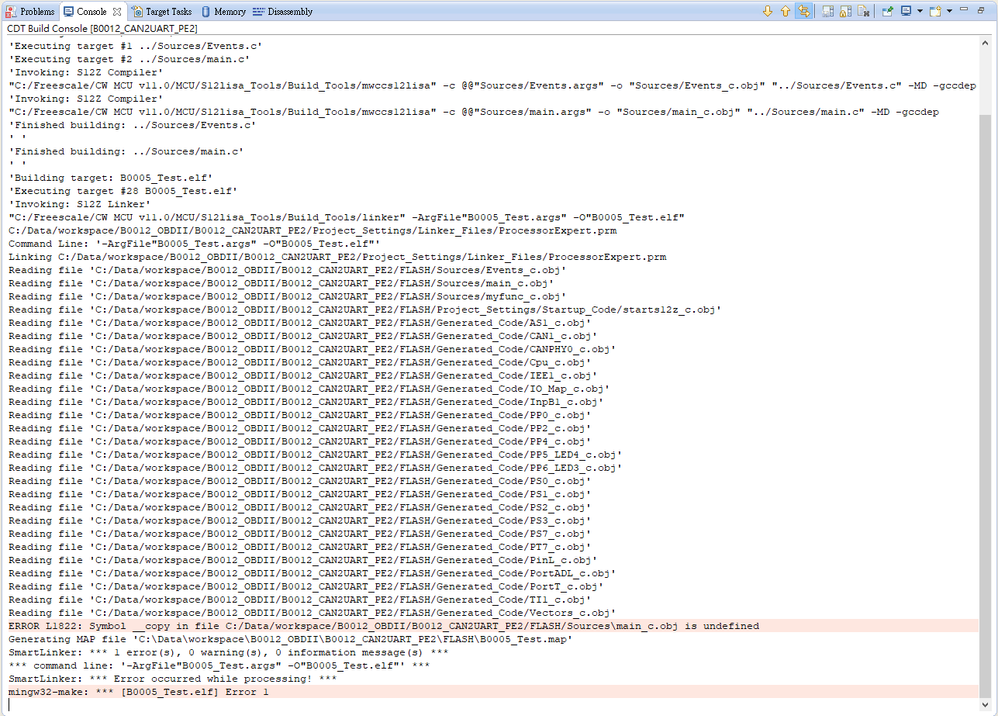Click the 'Generating MAP file' line

click(x=290, y=640)
